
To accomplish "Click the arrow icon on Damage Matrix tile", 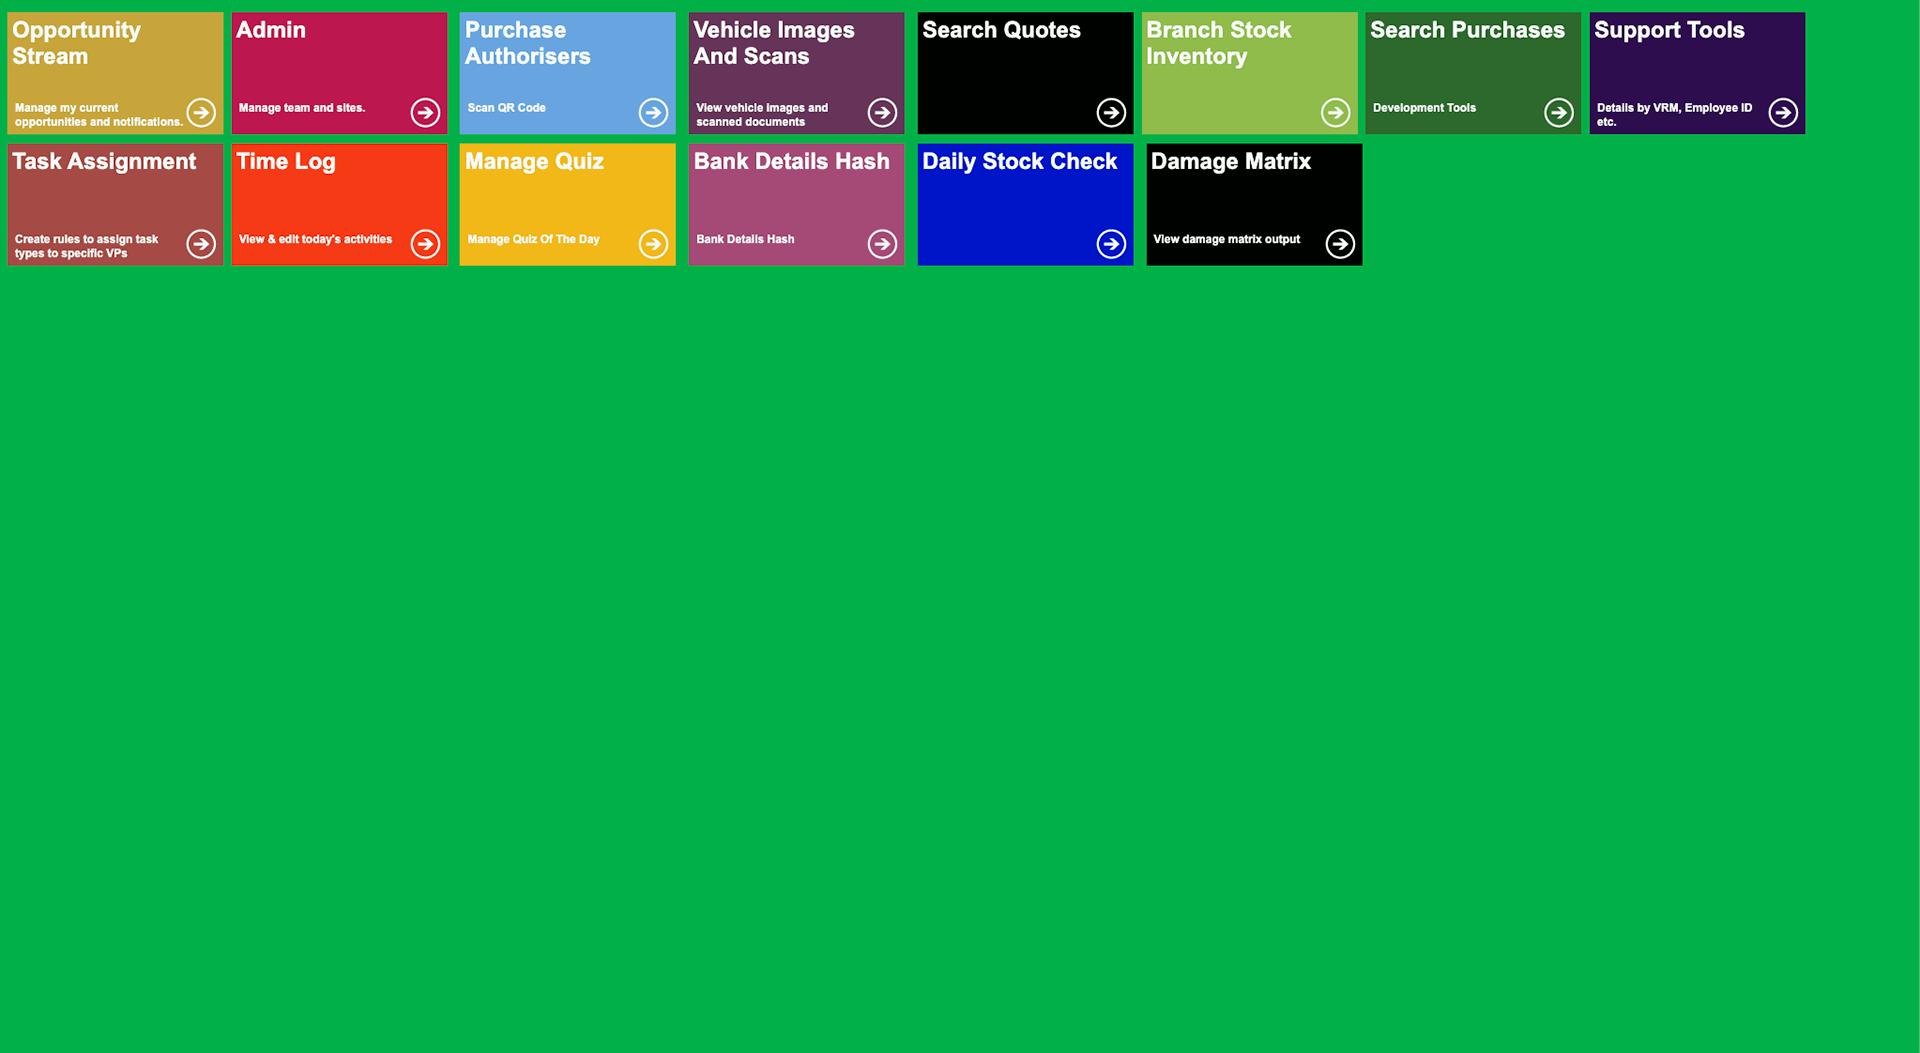I will [x=1340, y=243].
